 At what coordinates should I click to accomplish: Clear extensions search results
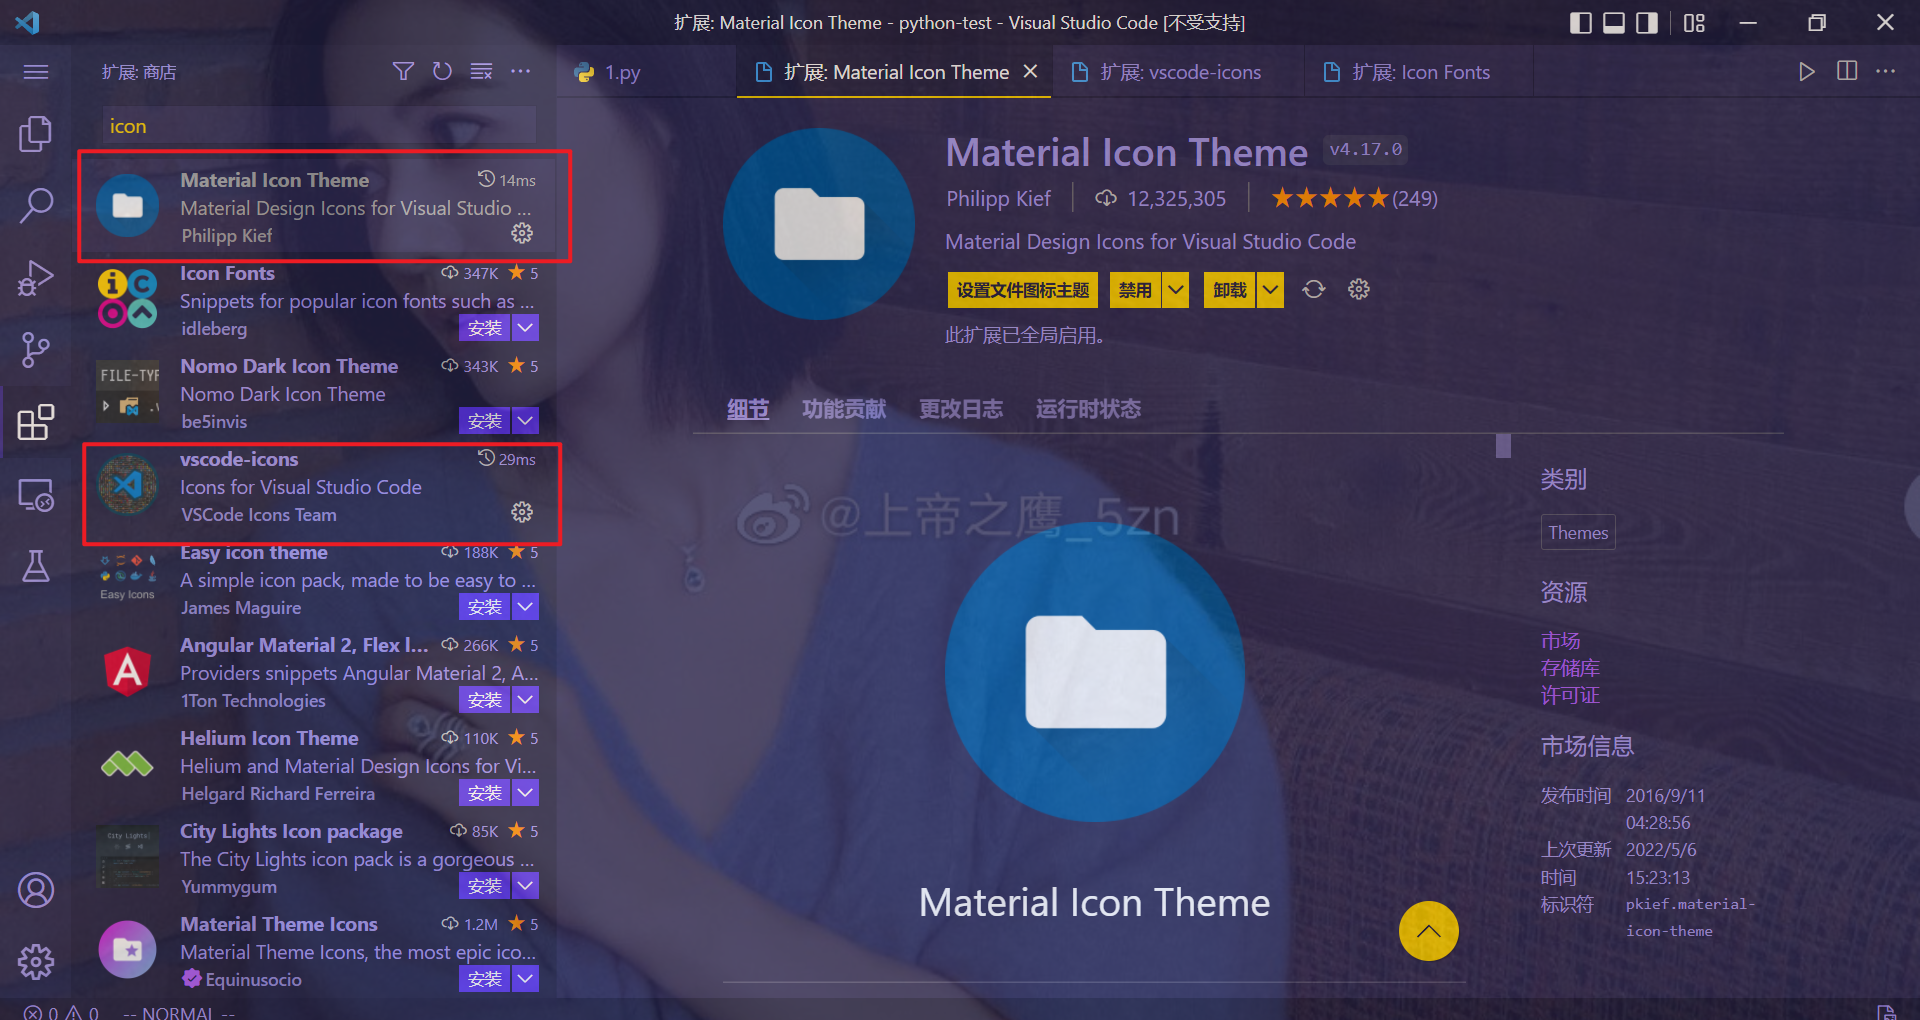coord(481,71)
